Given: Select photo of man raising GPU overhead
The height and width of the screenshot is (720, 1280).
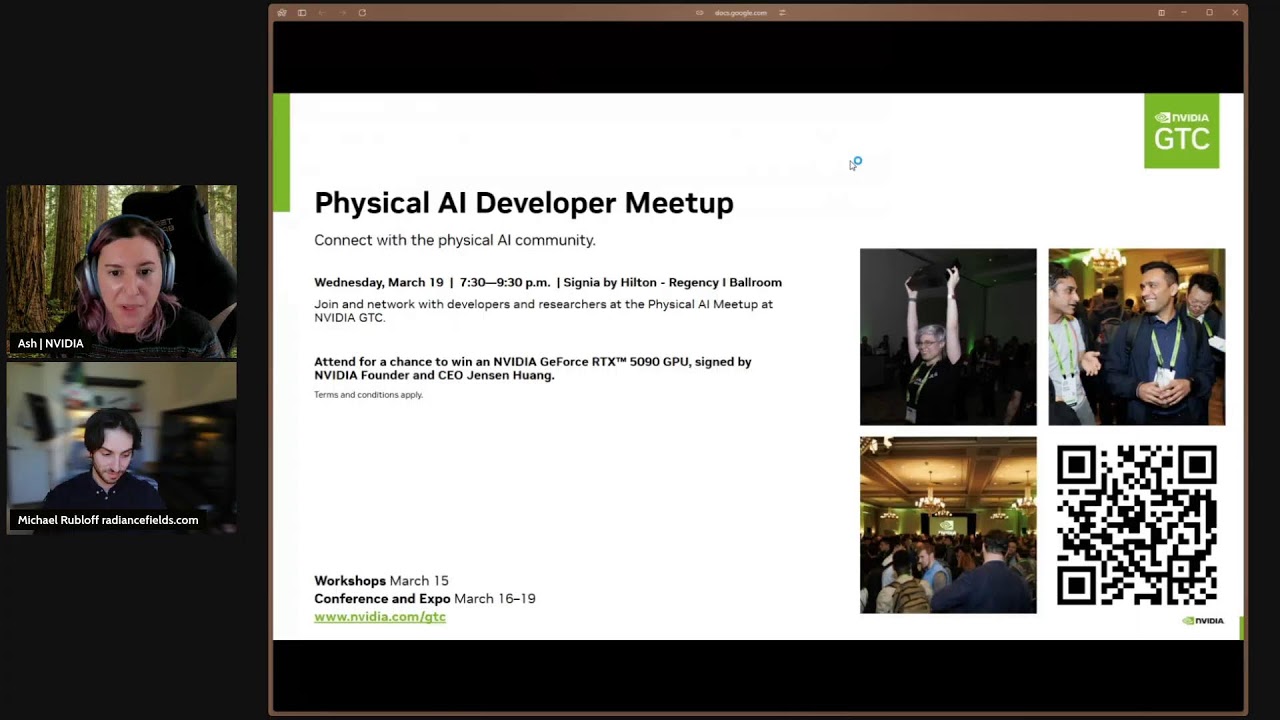Looking at the screenshot, I should tap(948, 337).
